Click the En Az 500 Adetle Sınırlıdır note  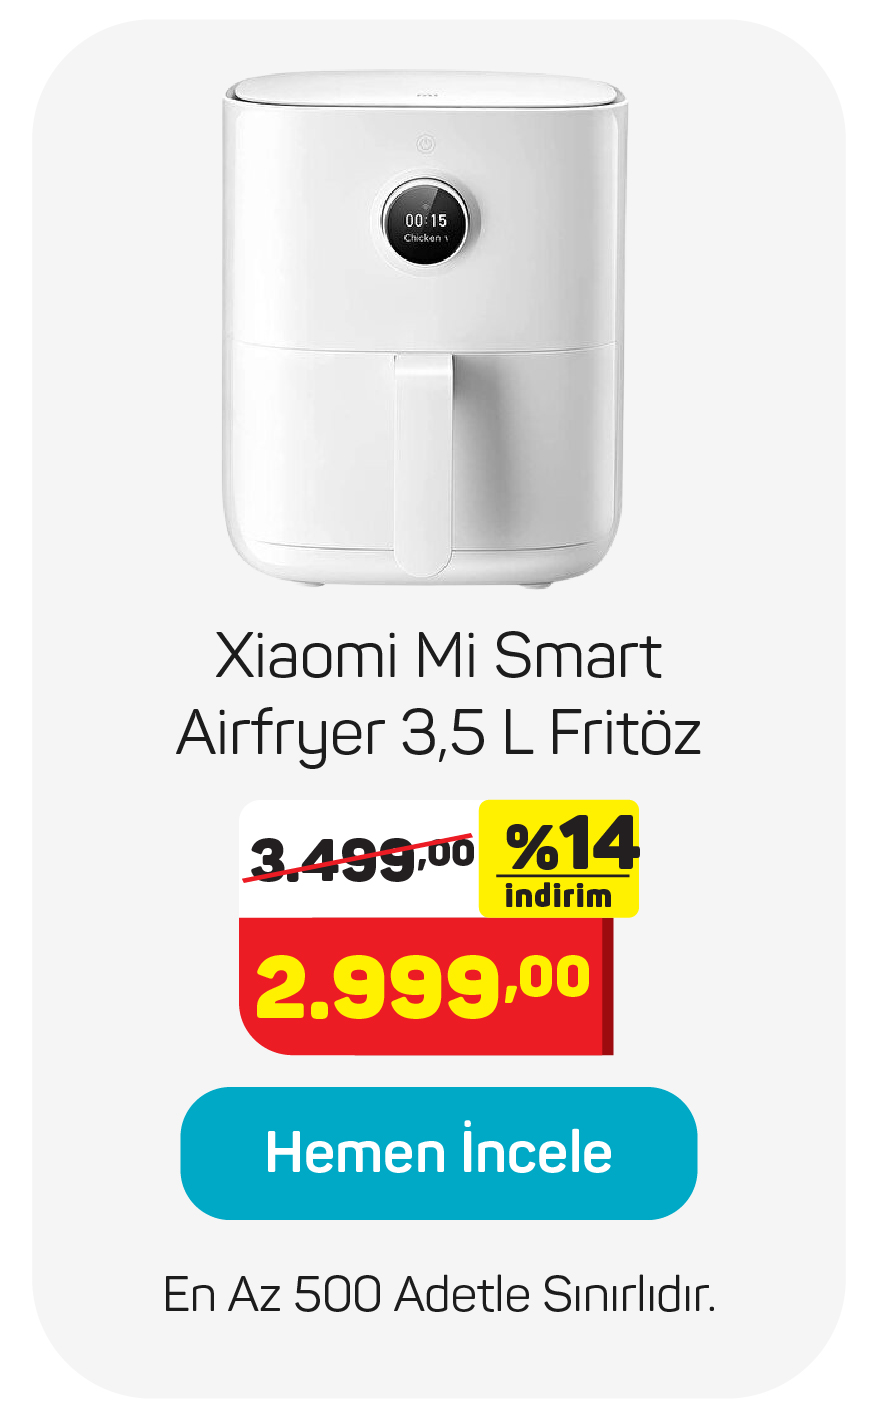[438, 1295]
